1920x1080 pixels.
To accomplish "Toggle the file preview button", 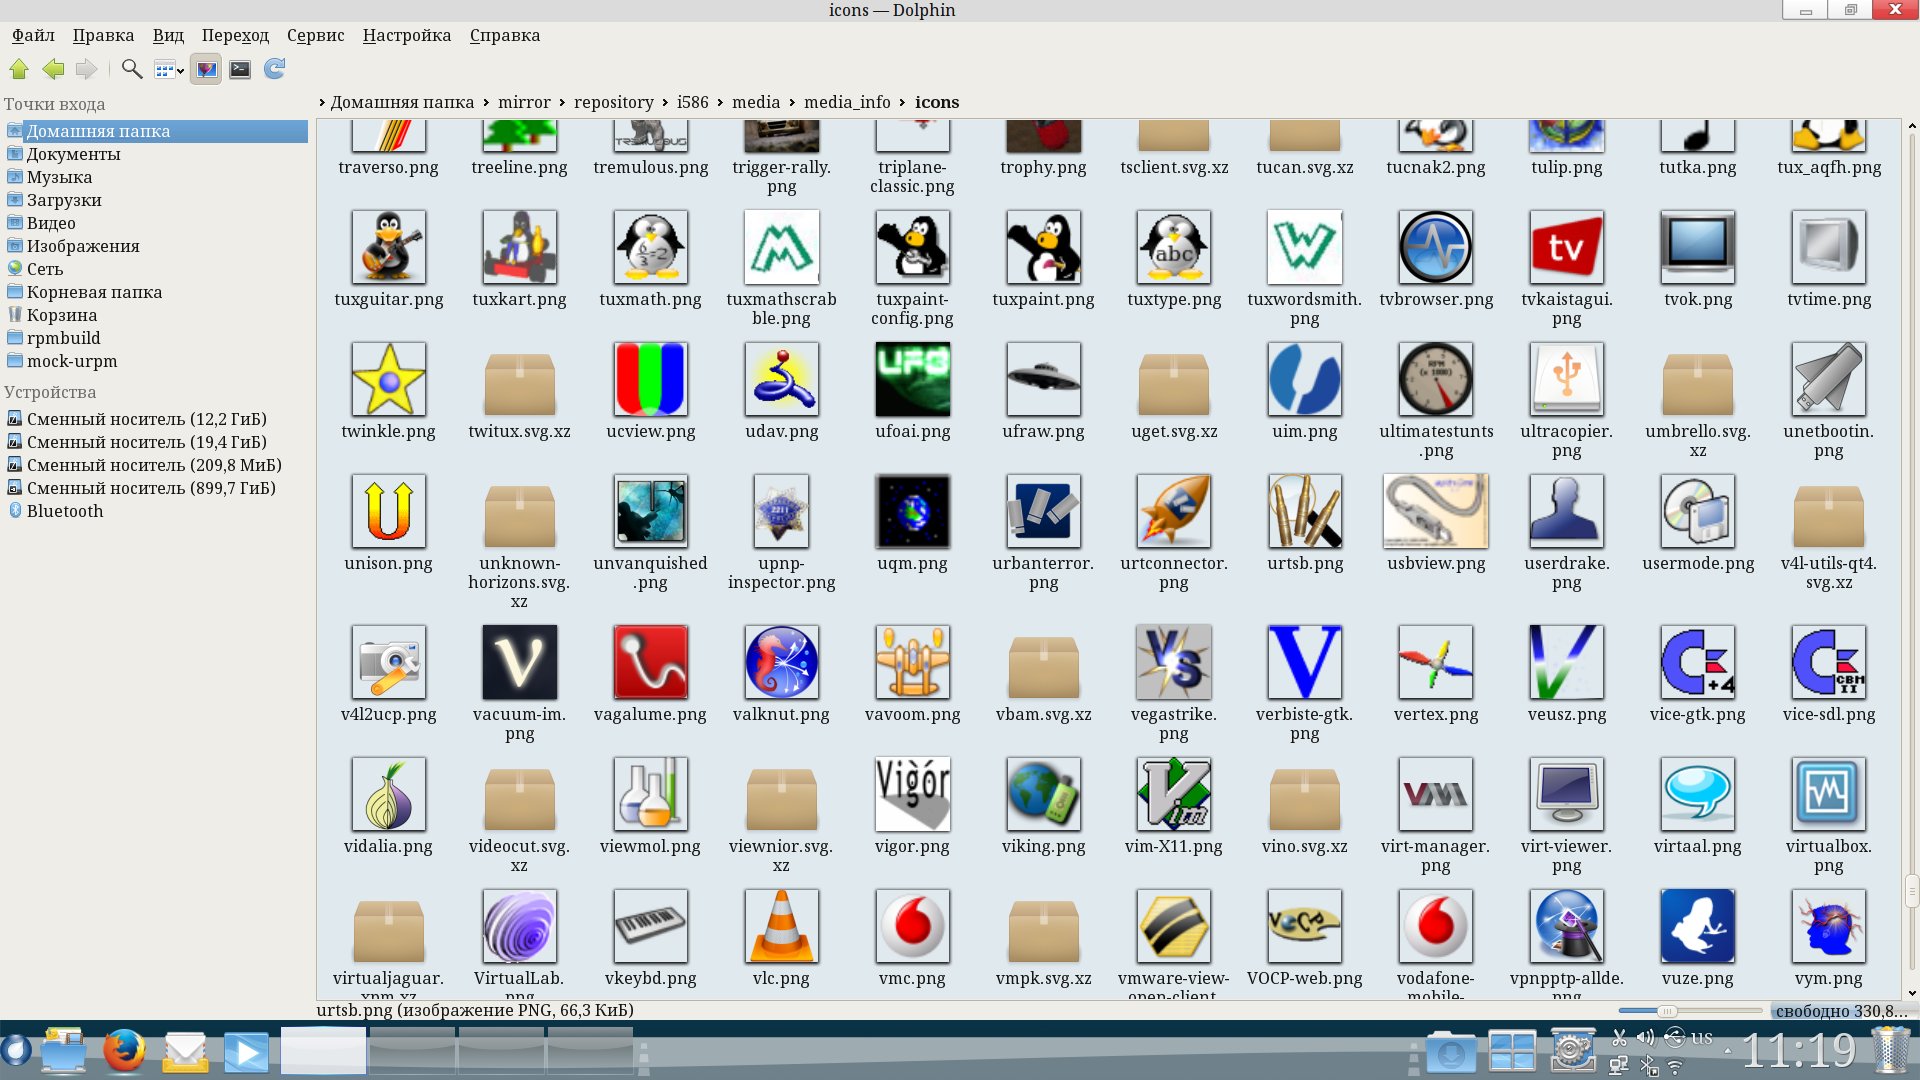I will 206,69.
